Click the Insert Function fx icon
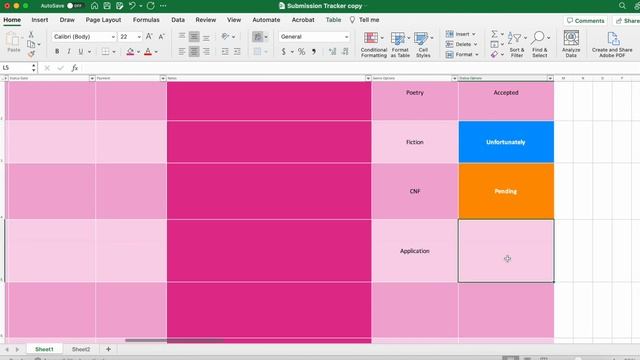The width and height of the screenshot is (640, 360). (75, 68)
